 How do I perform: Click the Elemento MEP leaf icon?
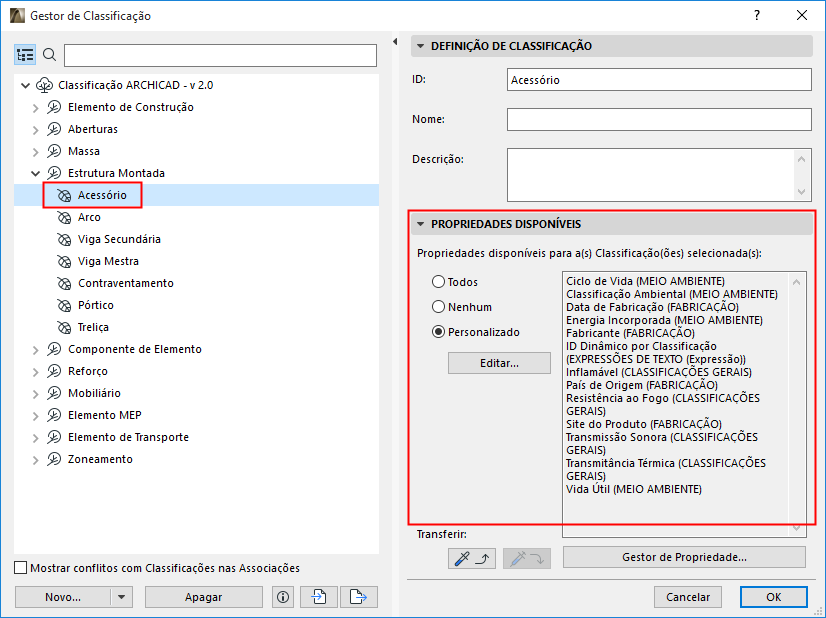click(x=54, y=416)
